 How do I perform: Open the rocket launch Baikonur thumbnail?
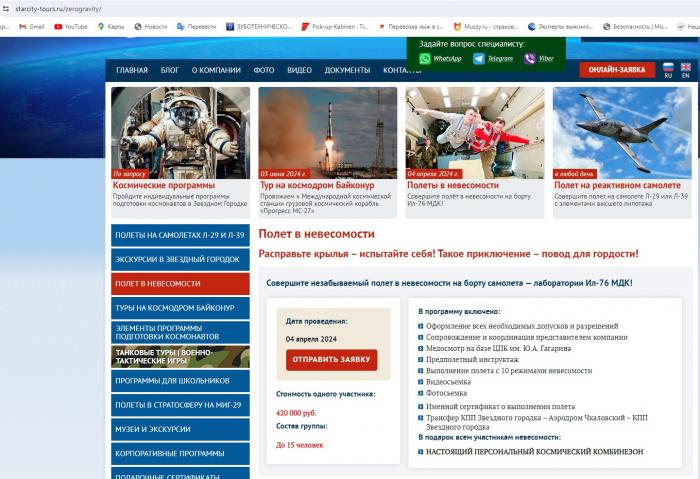(328, 133)
